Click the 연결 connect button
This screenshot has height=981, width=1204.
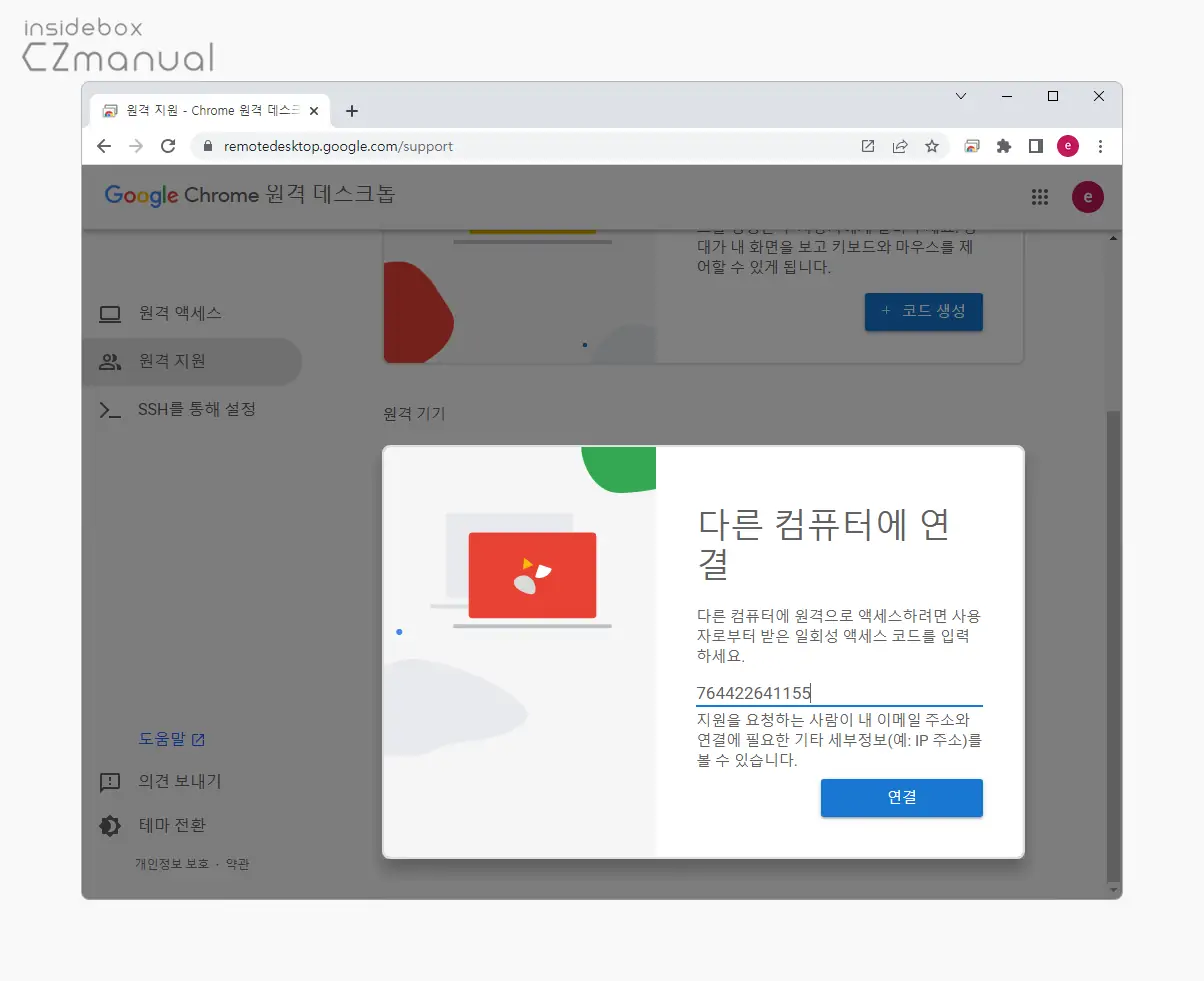coord(902,798)
